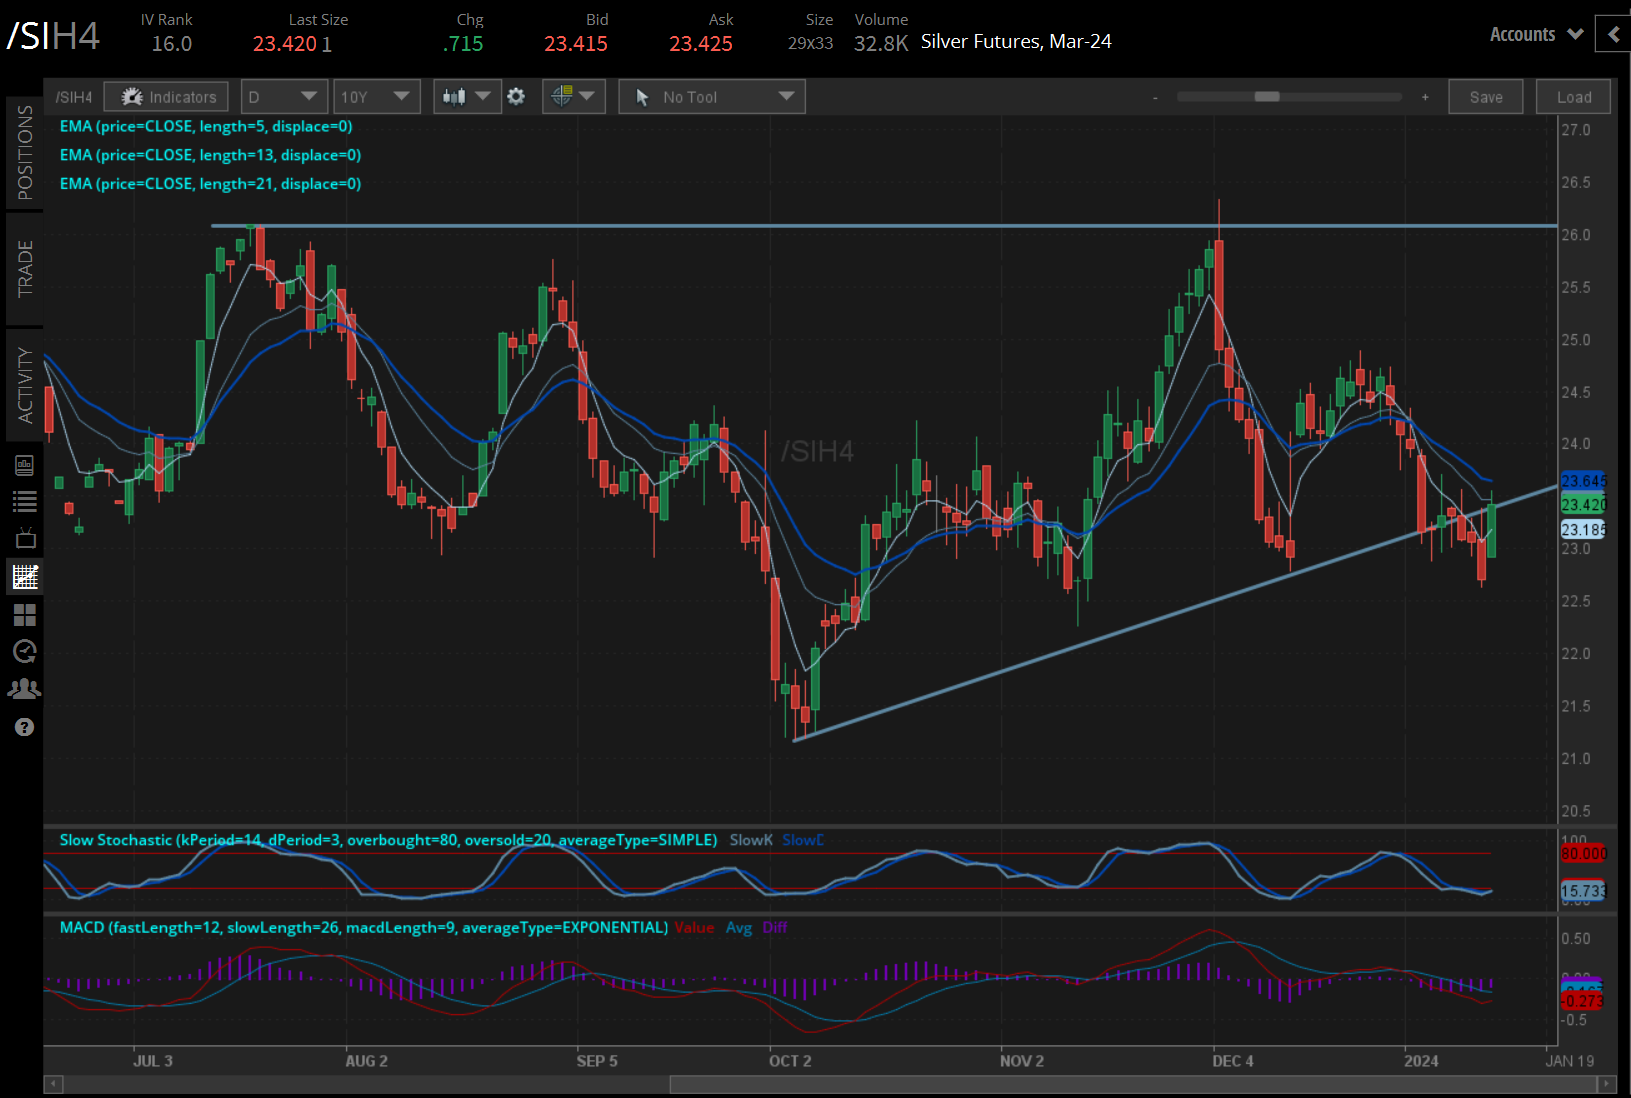The width and height of the screenshot is (1631, 1098).
Task: Click the Indicators button
Action: (x=167, y=97)
